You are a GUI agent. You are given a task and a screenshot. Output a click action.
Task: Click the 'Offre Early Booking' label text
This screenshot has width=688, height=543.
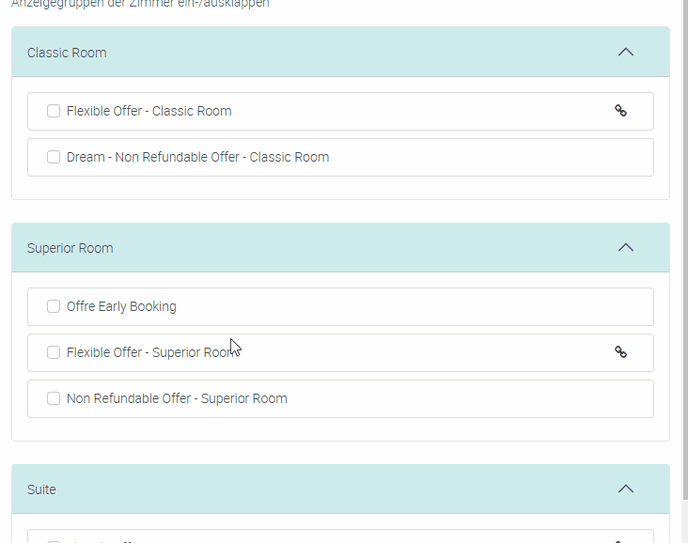(121, 307)
